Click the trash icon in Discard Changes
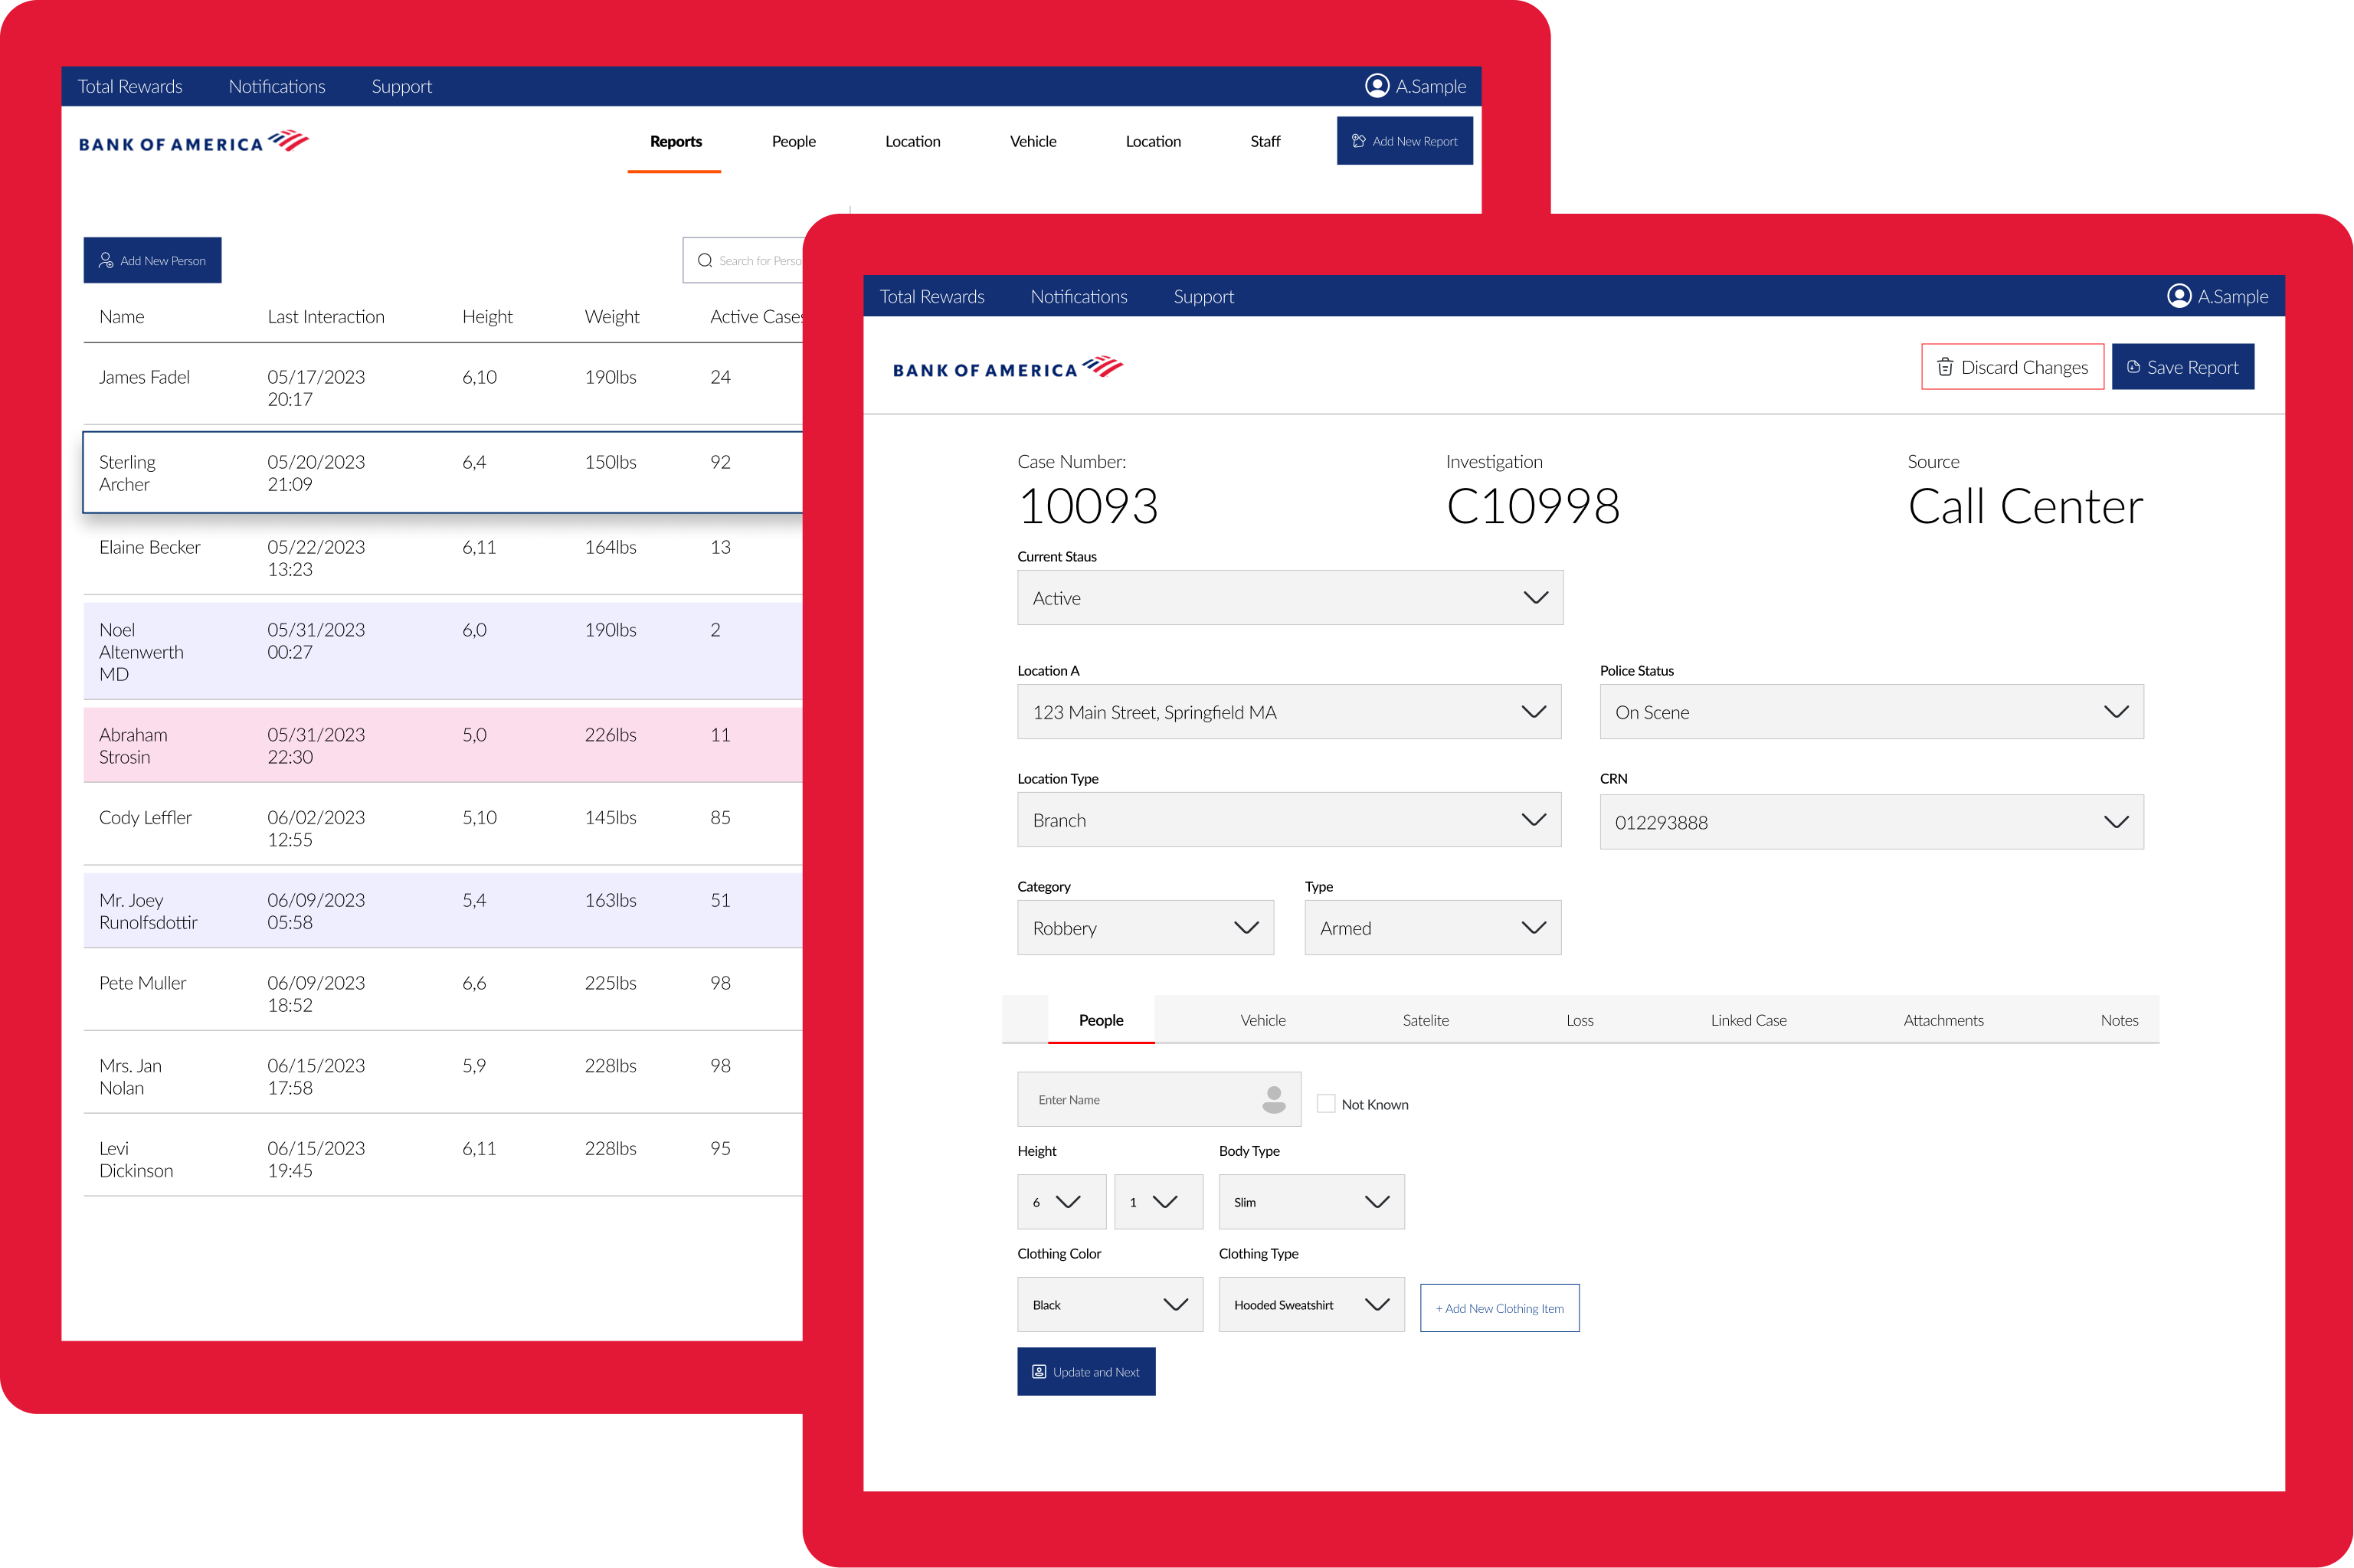 click(1944, 367)
